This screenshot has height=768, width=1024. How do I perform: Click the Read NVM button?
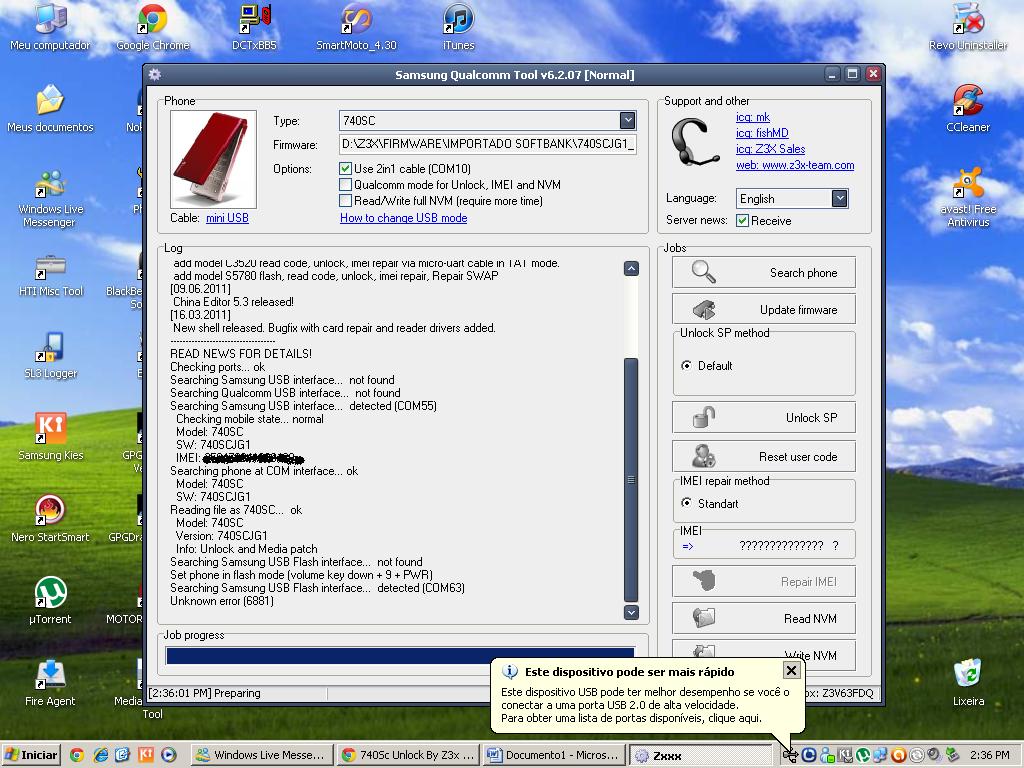[763, 618]
